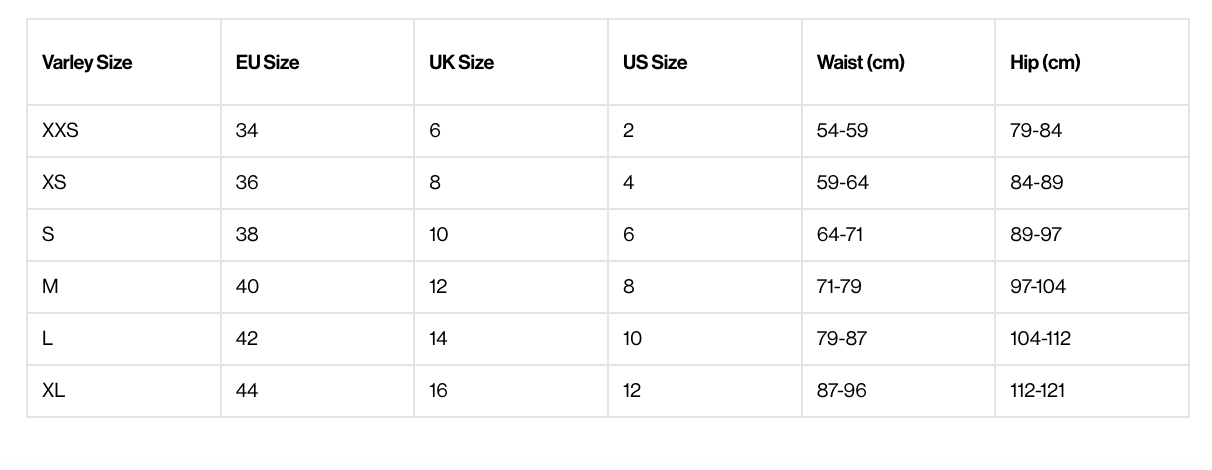Click EU size 44 cell

(247, 391)
